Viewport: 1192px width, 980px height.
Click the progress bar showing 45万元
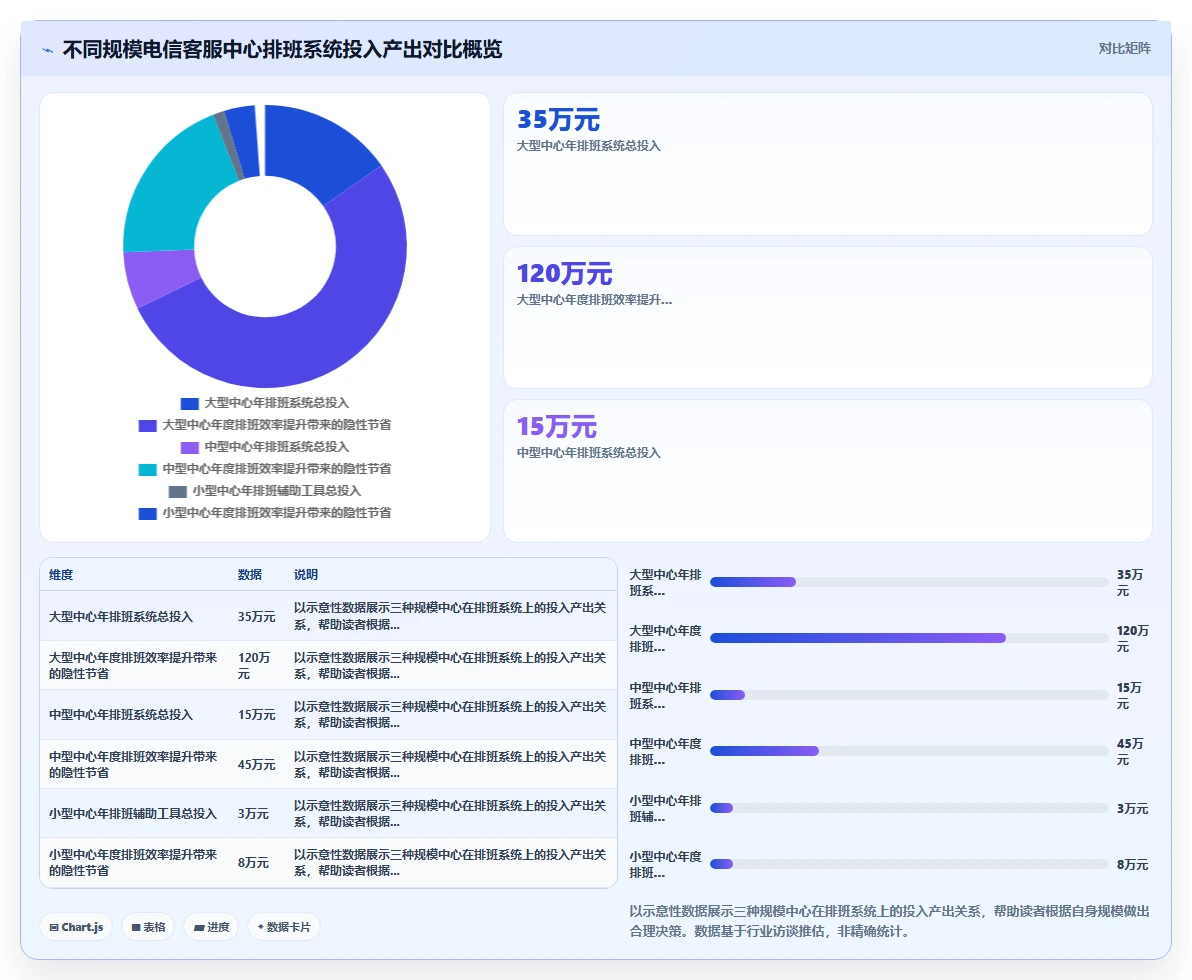click(909, 751)
